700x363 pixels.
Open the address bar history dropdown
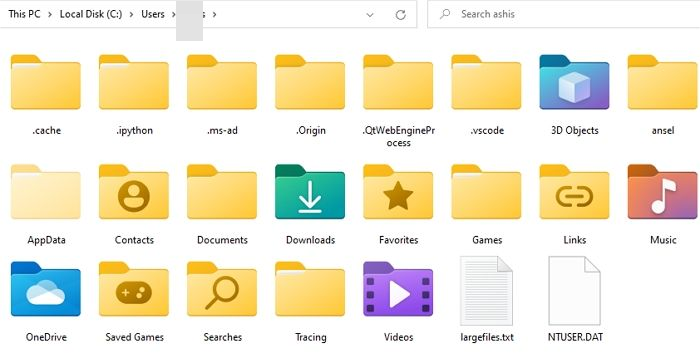click(370, 15)
